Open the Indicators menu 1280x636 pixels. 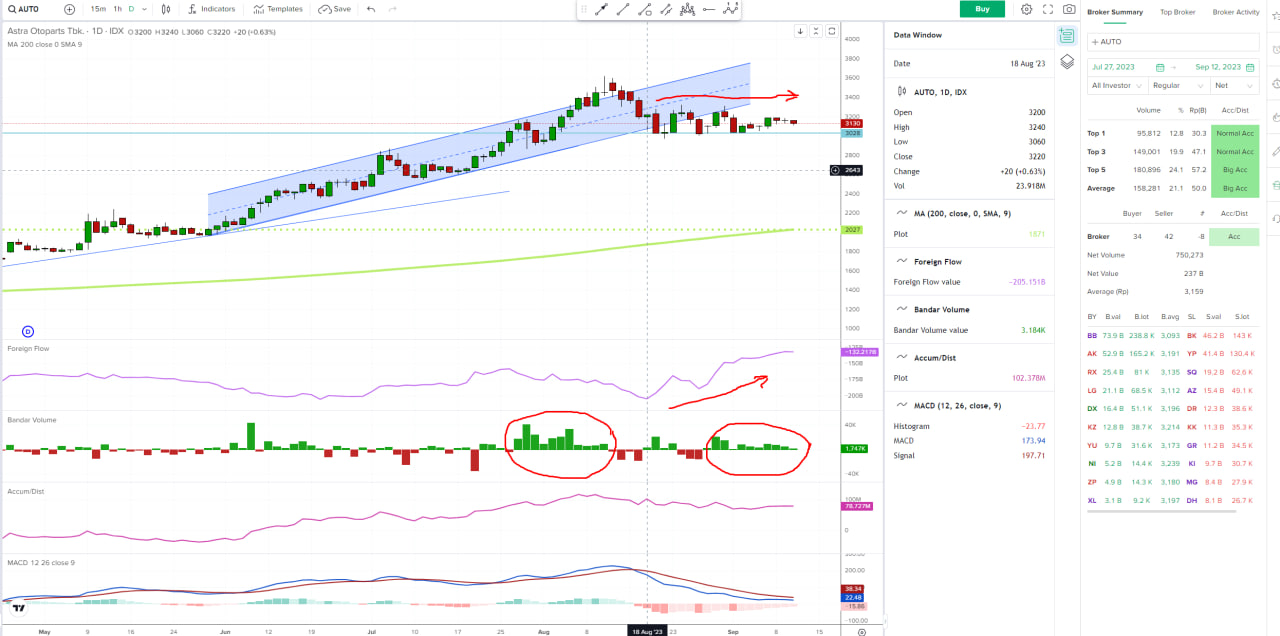211,9
